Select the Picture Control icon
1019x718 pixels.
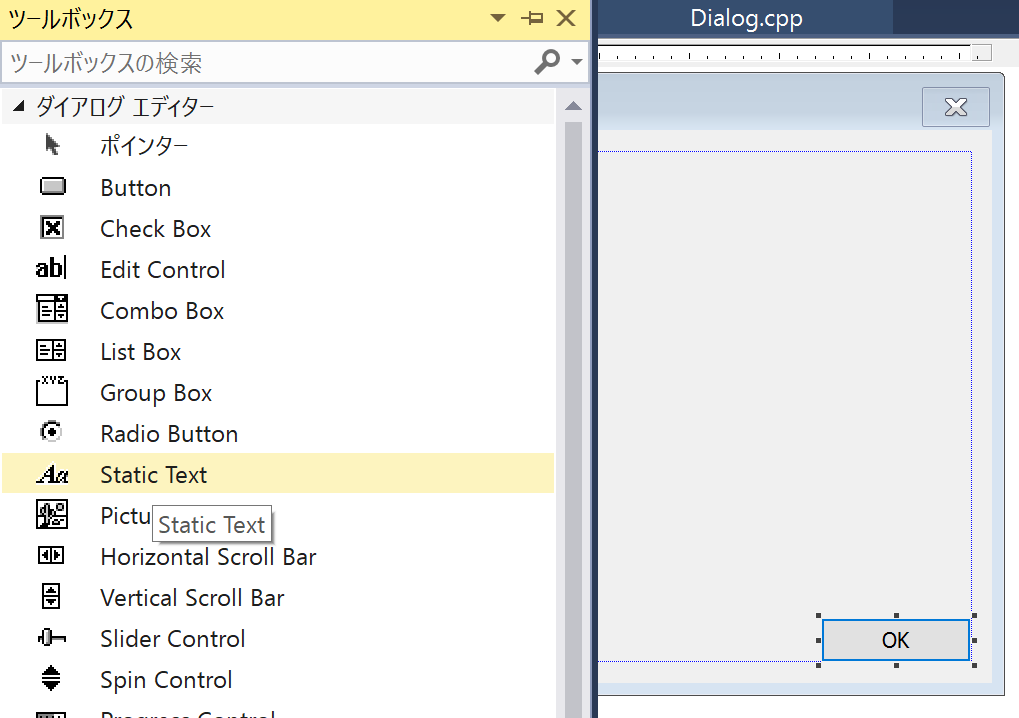pyautogui.click(x=51, y=514)
